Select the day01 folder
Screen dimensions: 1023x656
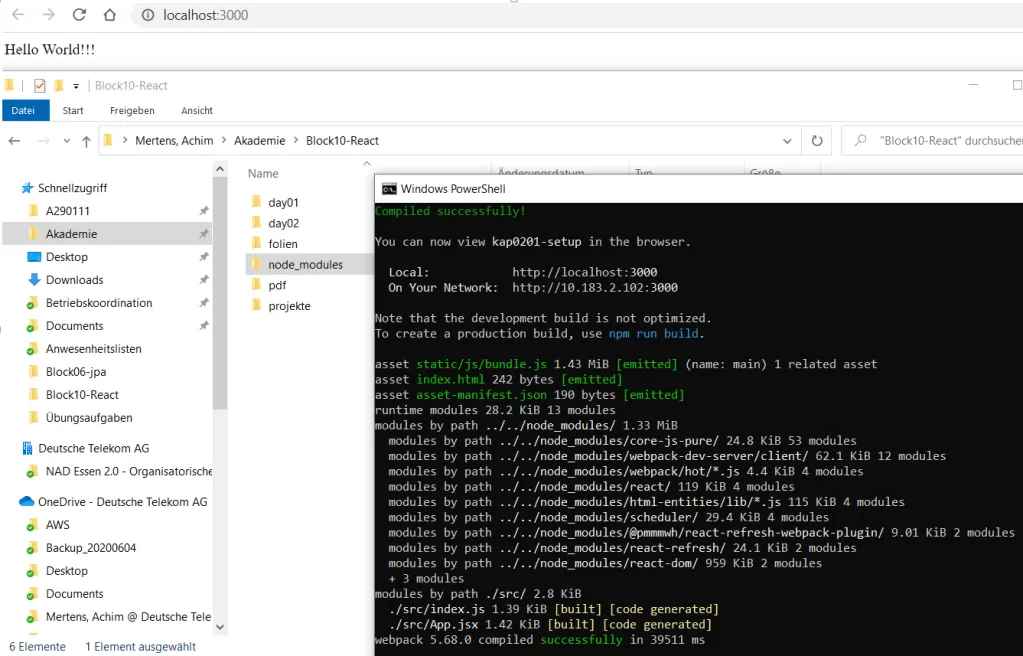point(283,202)
